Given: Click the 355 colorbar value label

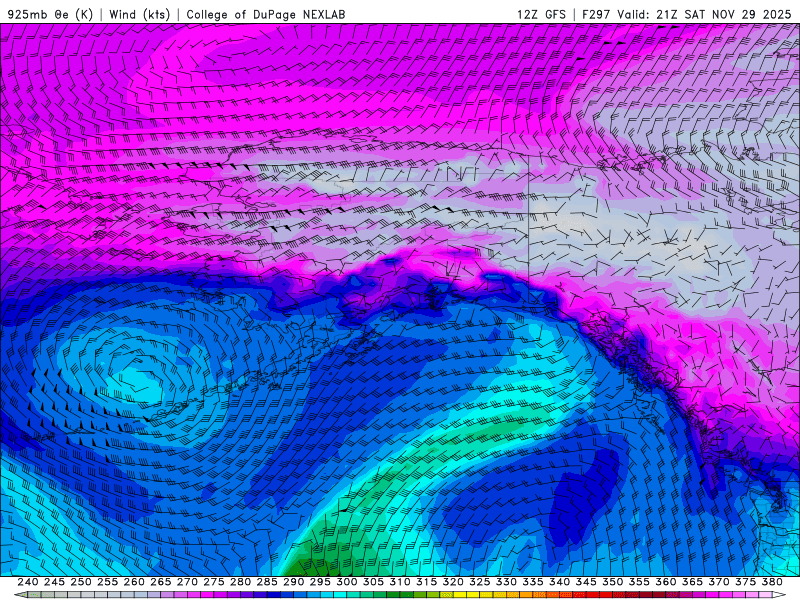Looking at the screenshot, I should point(639,582).
